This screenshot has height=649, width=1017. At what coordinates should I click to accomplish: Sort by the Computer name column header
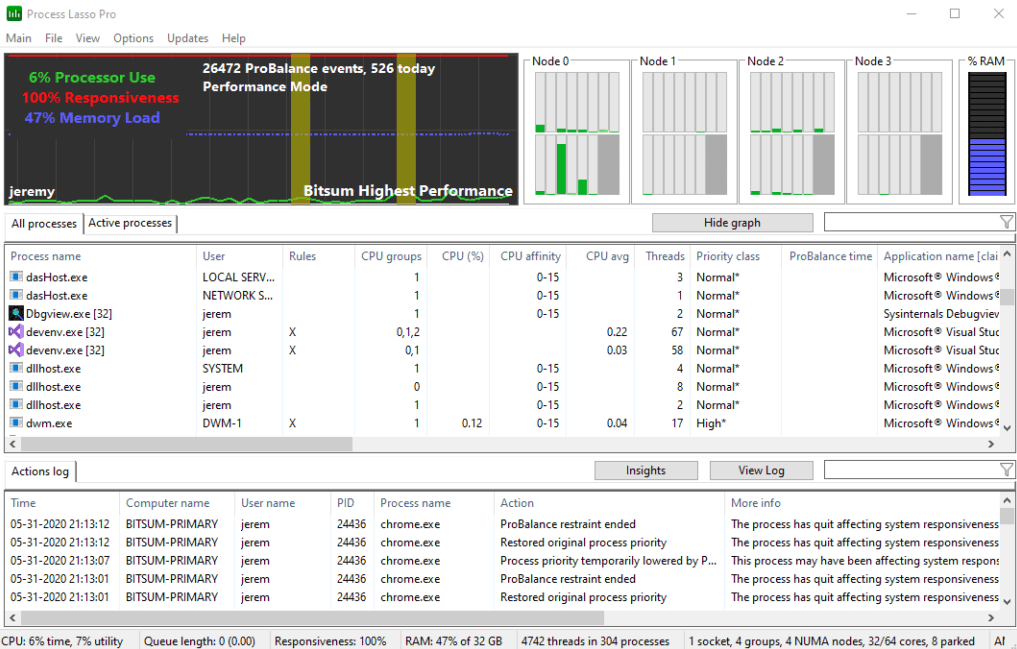(x=177, y=503)
